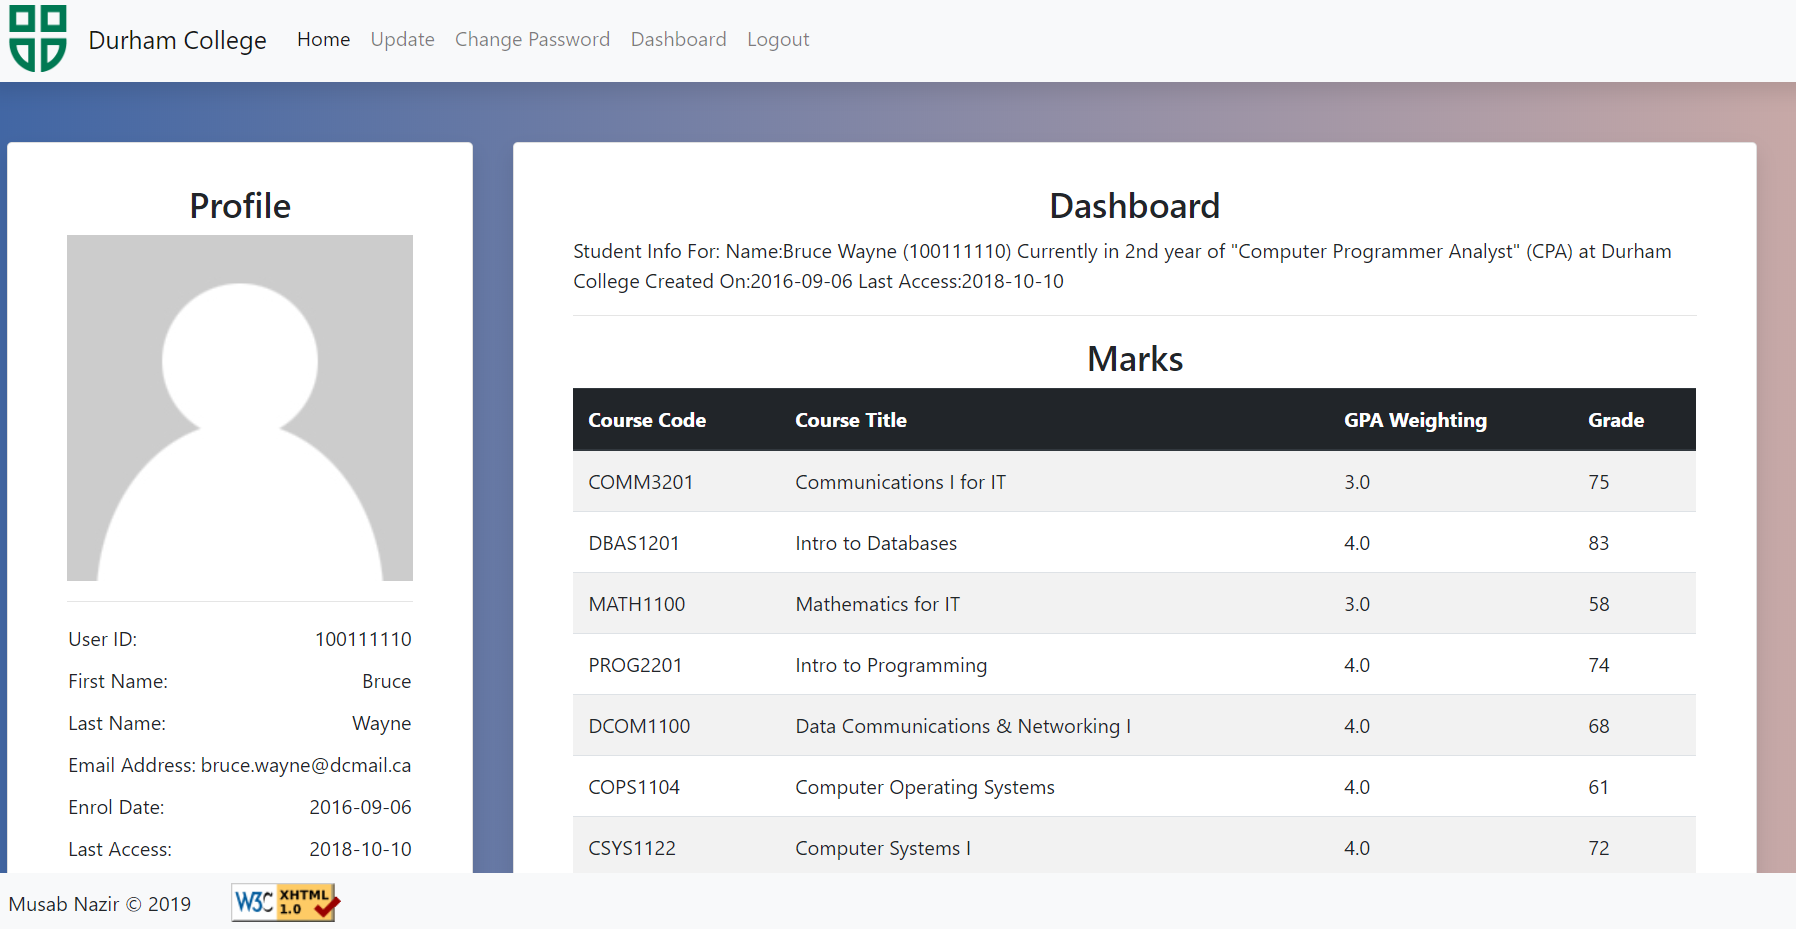Click Logout to sign out
1796x929 pixels.
click(778, 39)
